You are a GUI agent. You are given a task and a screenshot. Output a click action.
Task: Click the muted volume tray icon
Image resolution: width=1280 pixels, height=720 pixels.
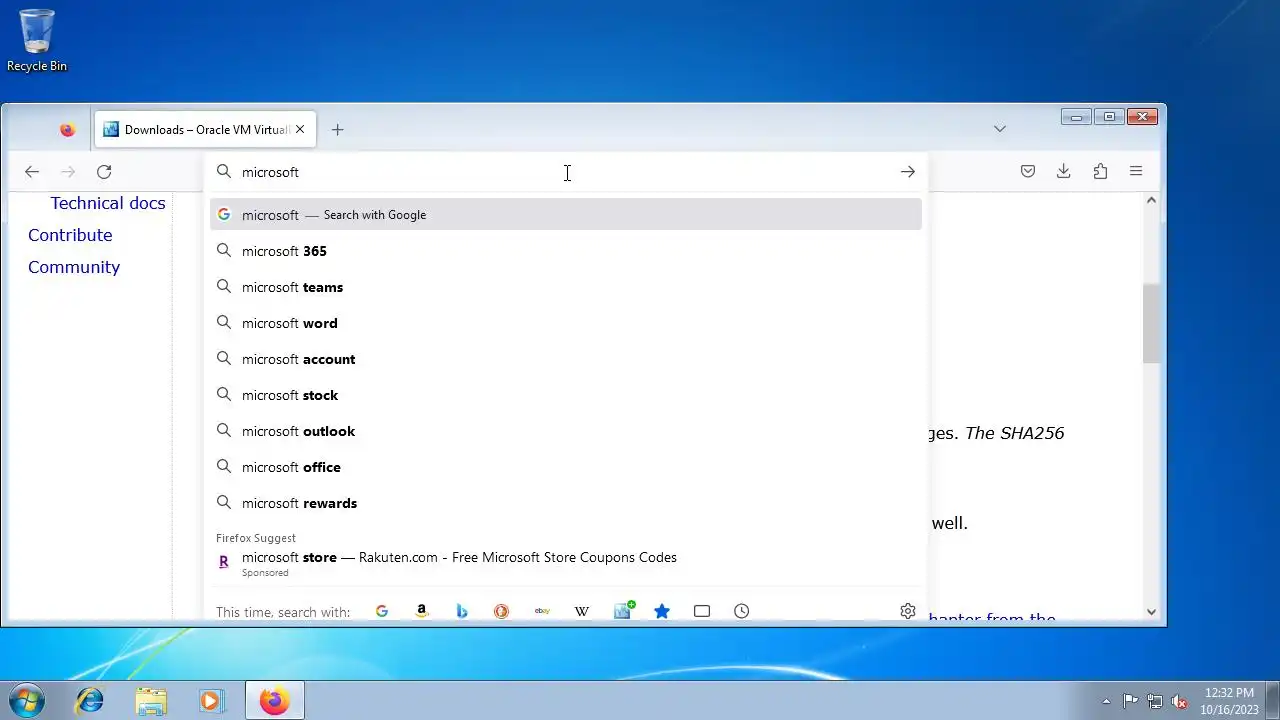point(1180,701)
